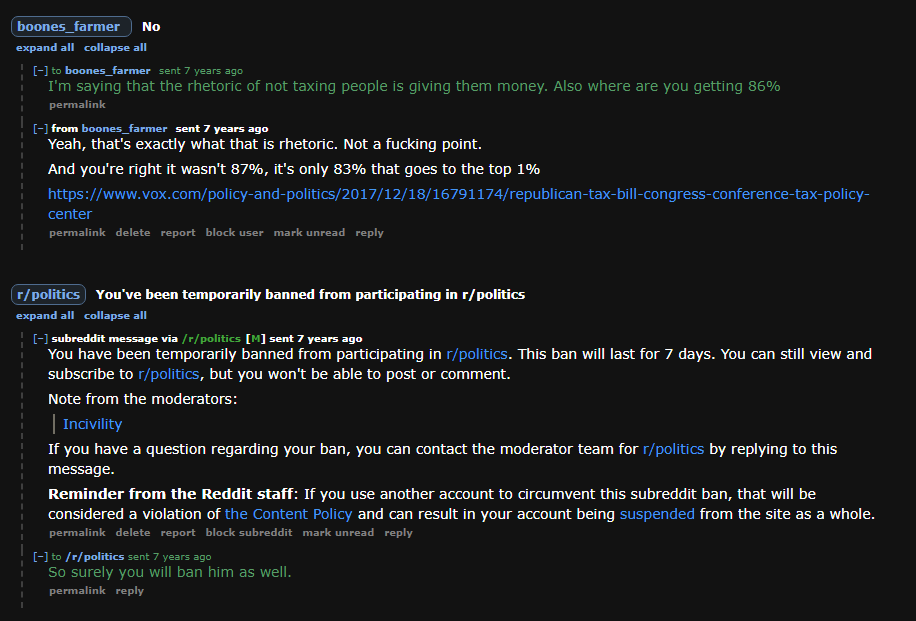
Task: Open the r/politics sender badge
Action: pyautogui.click(x=48, y=294)
